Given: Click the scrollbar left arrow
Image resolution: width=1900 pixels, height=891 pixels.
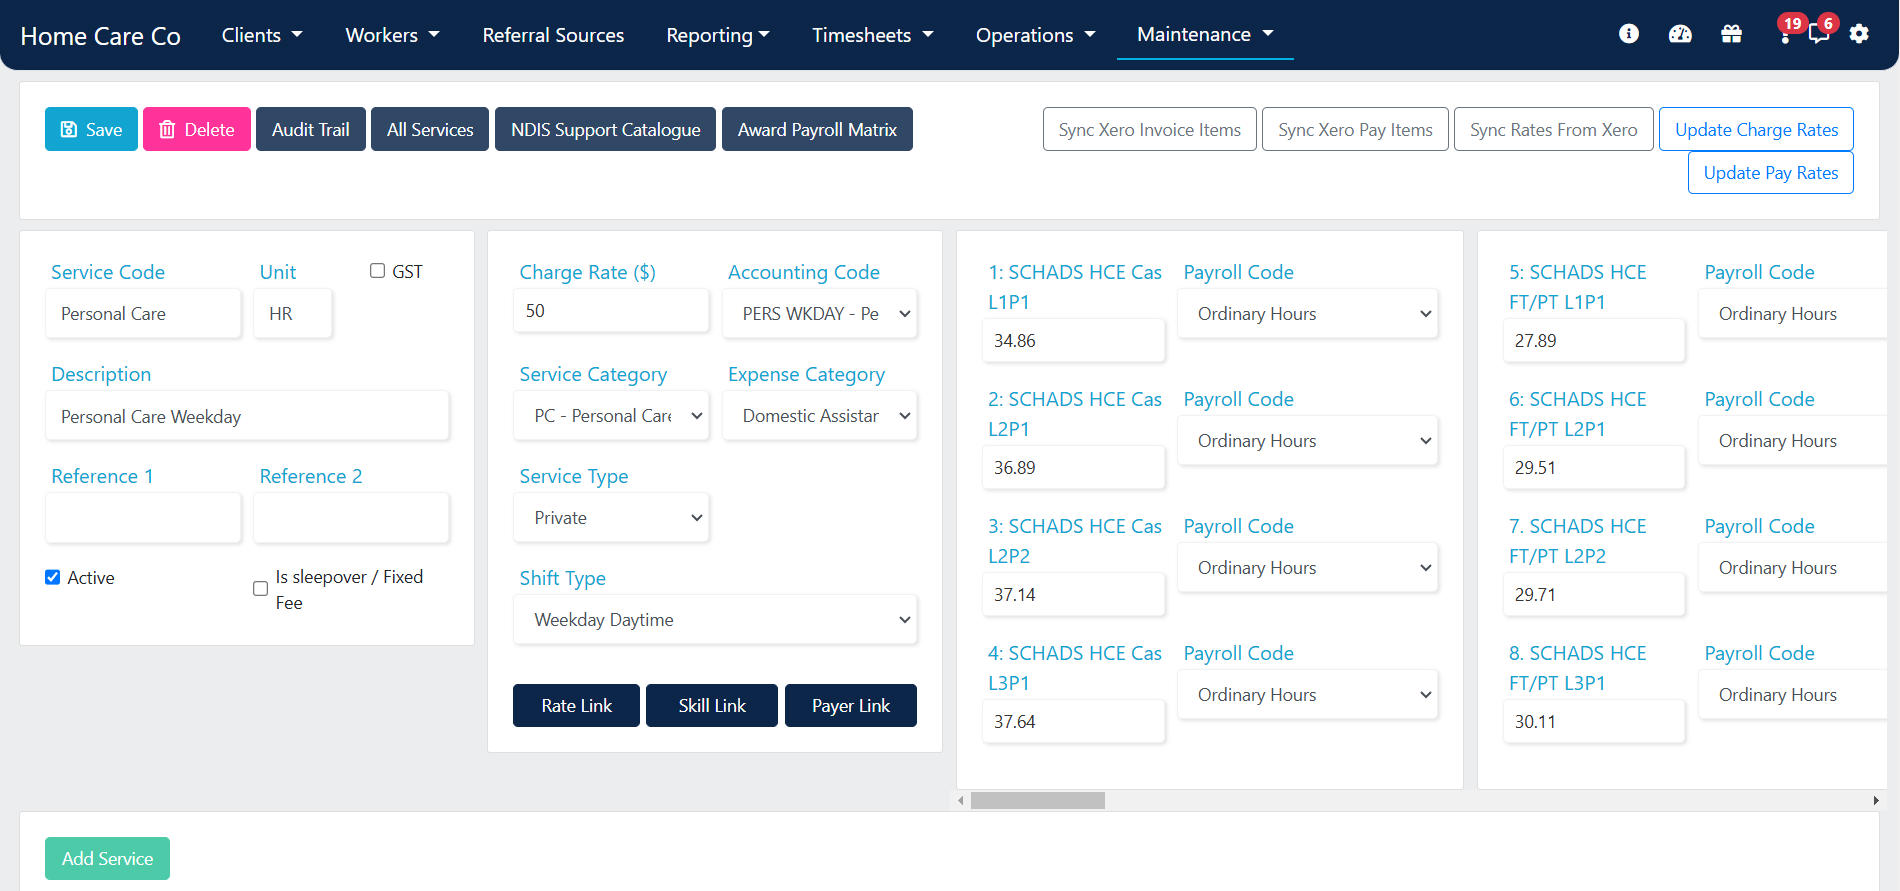Looking at the screenshot, I should tap(961, 800).
